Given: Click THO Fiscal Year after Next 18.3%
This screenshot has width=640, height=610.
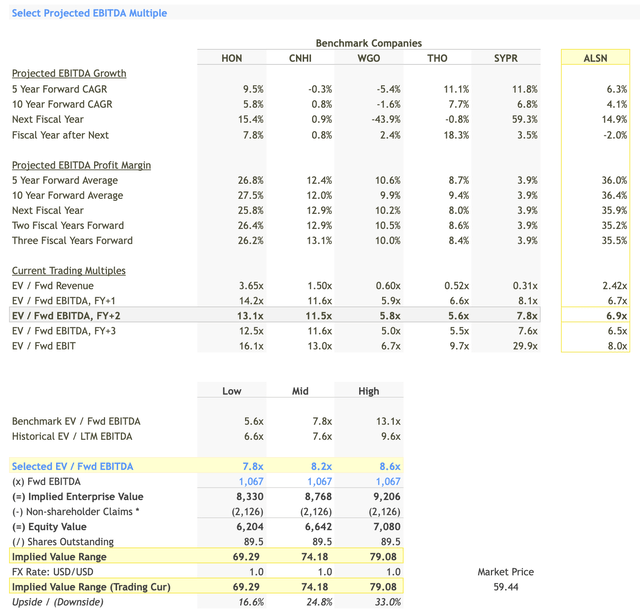Looking at the screenshot, I should pyautogui.click(x=456, y=135).
